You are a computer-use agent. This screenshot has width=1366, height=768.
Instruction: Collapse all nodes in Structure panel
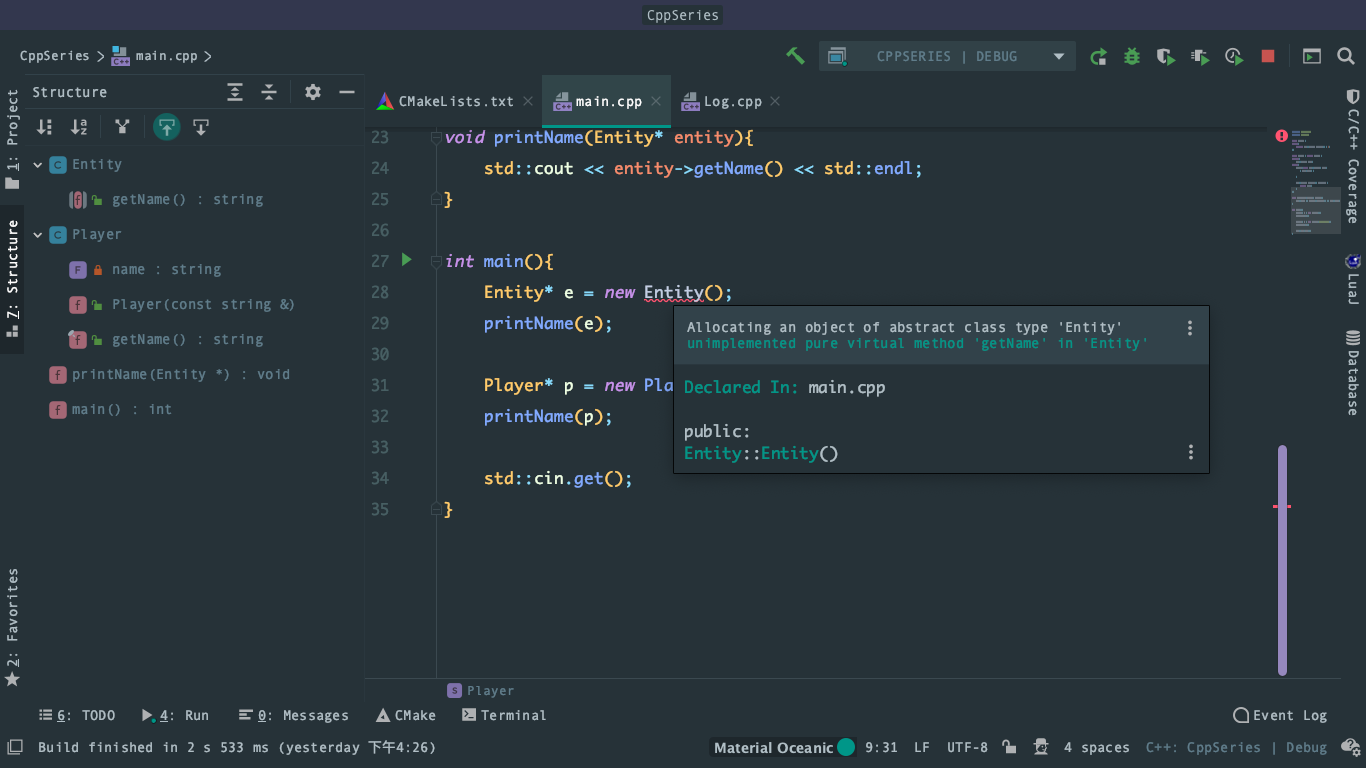pyautogui.click(x=269, y=92)
